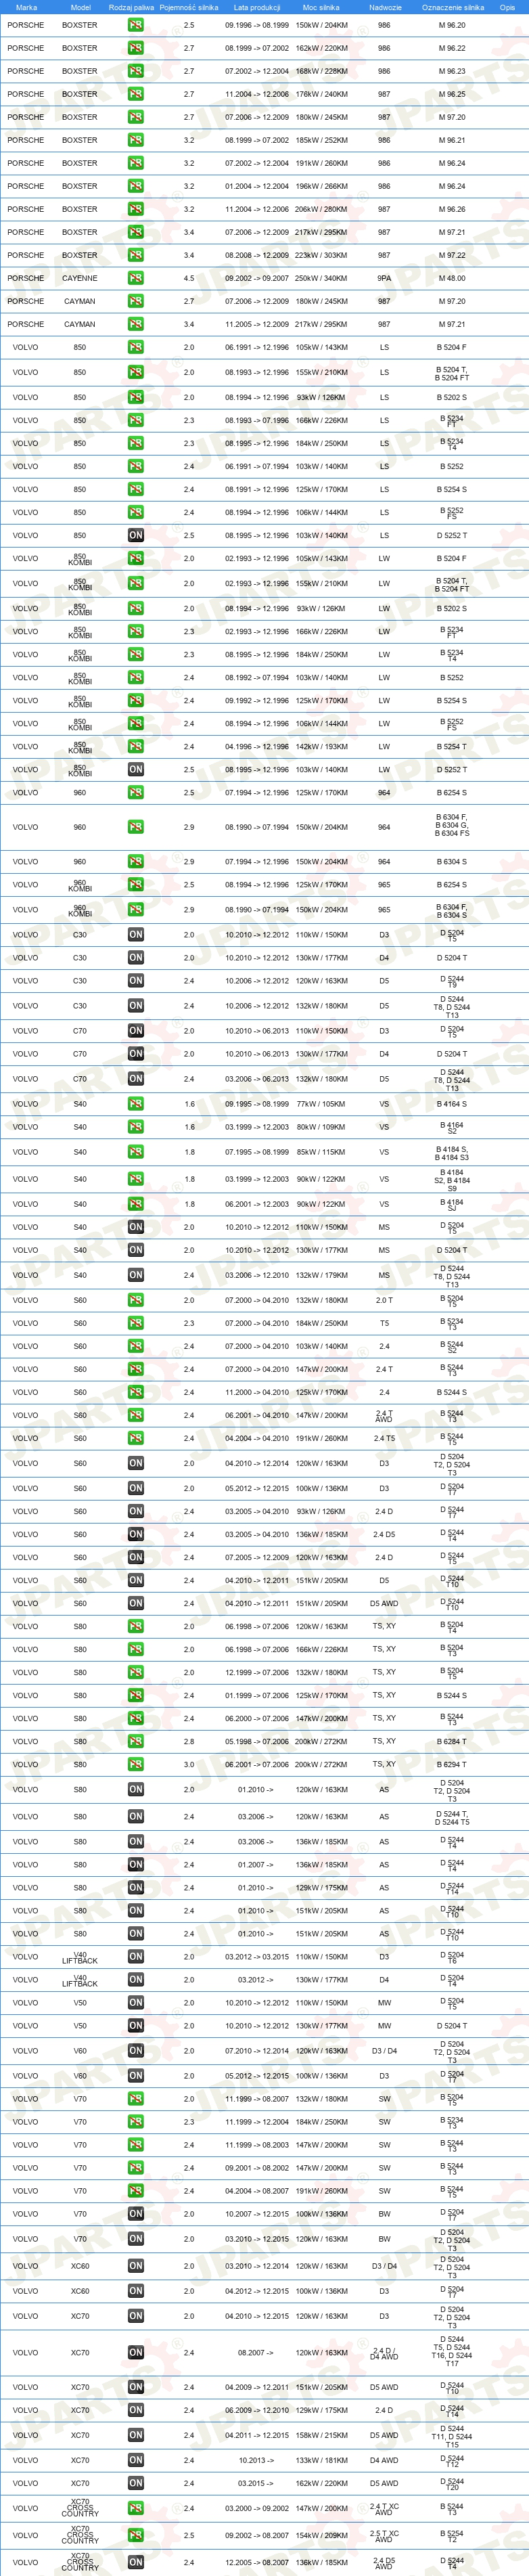Click petrol icon in Porsche Cayenne row
The image size is (529, 2576).
tap(135, 278)
